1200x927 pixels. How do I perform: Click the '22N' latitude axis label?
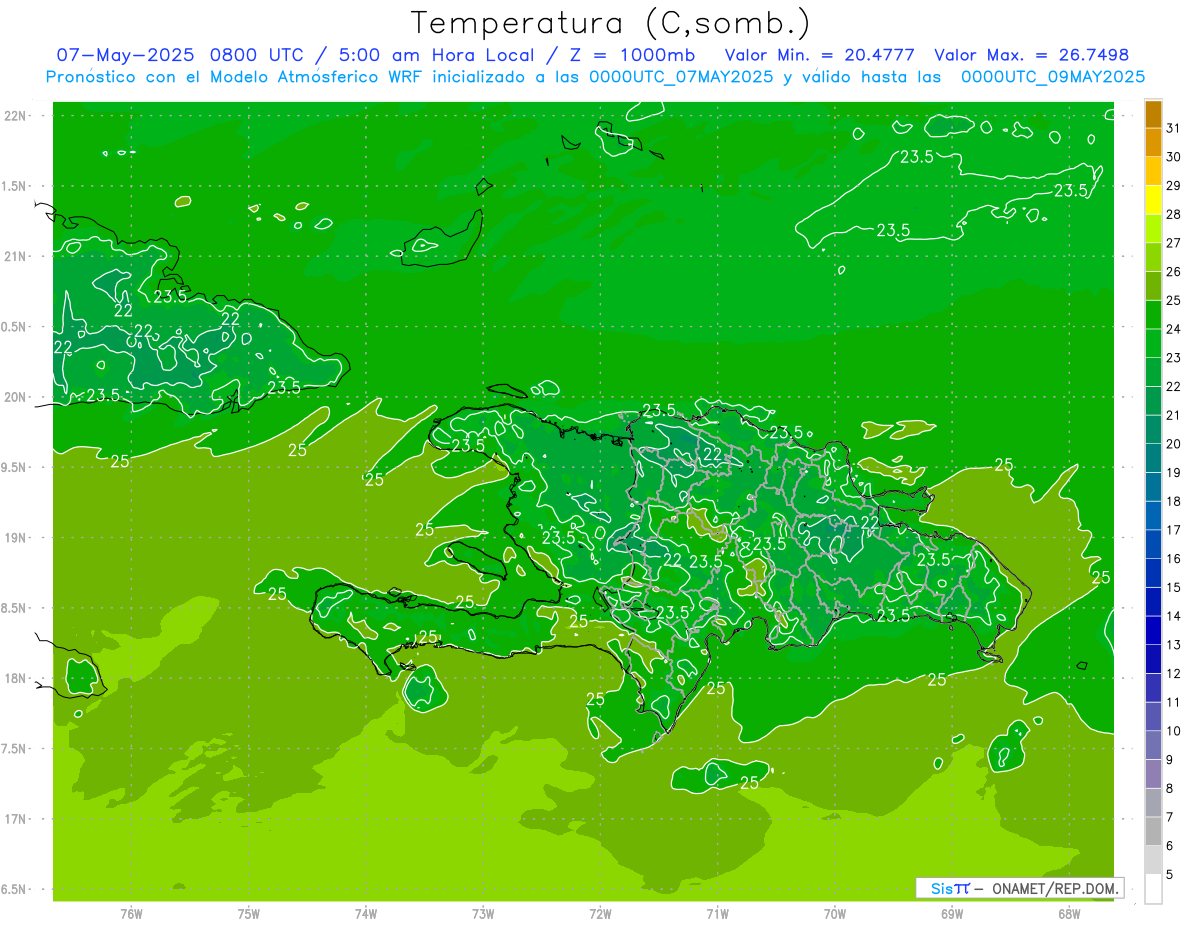pyautogui.click(x=15, y=116)
